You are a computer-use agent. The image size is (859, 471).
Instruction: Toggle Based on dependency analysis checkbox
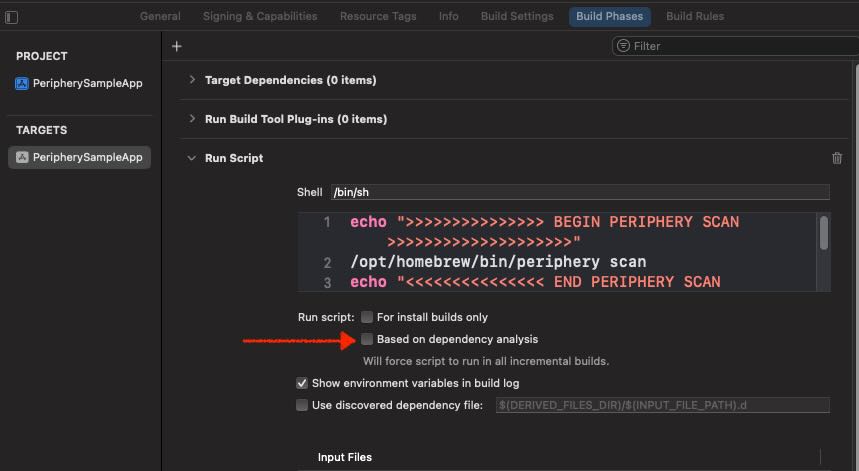(x=366, y=339)
